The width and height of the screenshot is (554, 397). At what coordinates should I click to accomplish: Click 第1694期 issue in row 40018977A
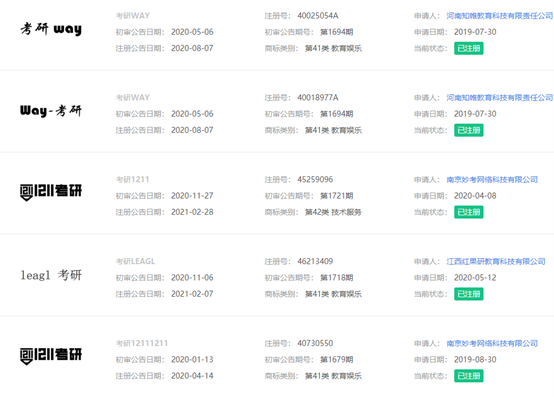tap(336, 114)
